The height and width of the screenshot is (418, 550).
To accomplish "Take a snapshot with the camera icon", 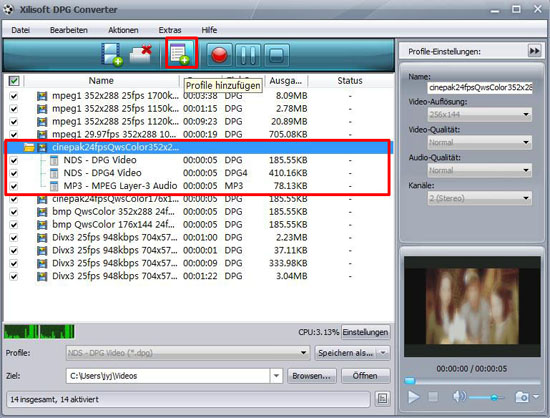I will pos(522,397).
